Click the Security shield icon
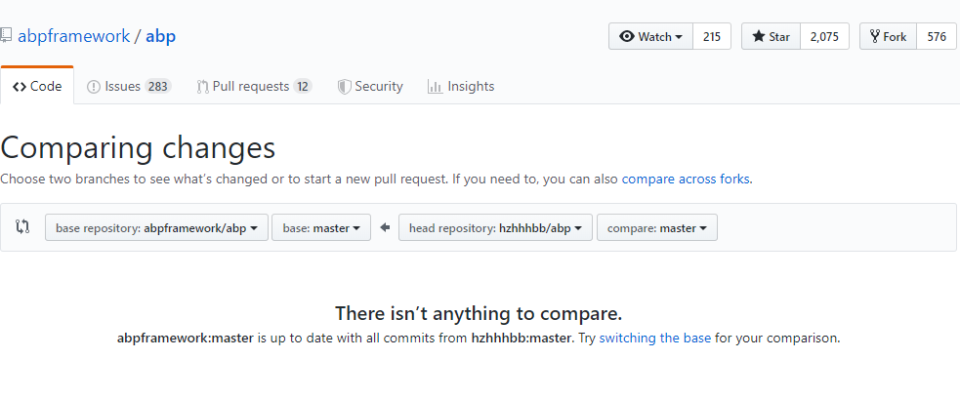 (344, 87)
